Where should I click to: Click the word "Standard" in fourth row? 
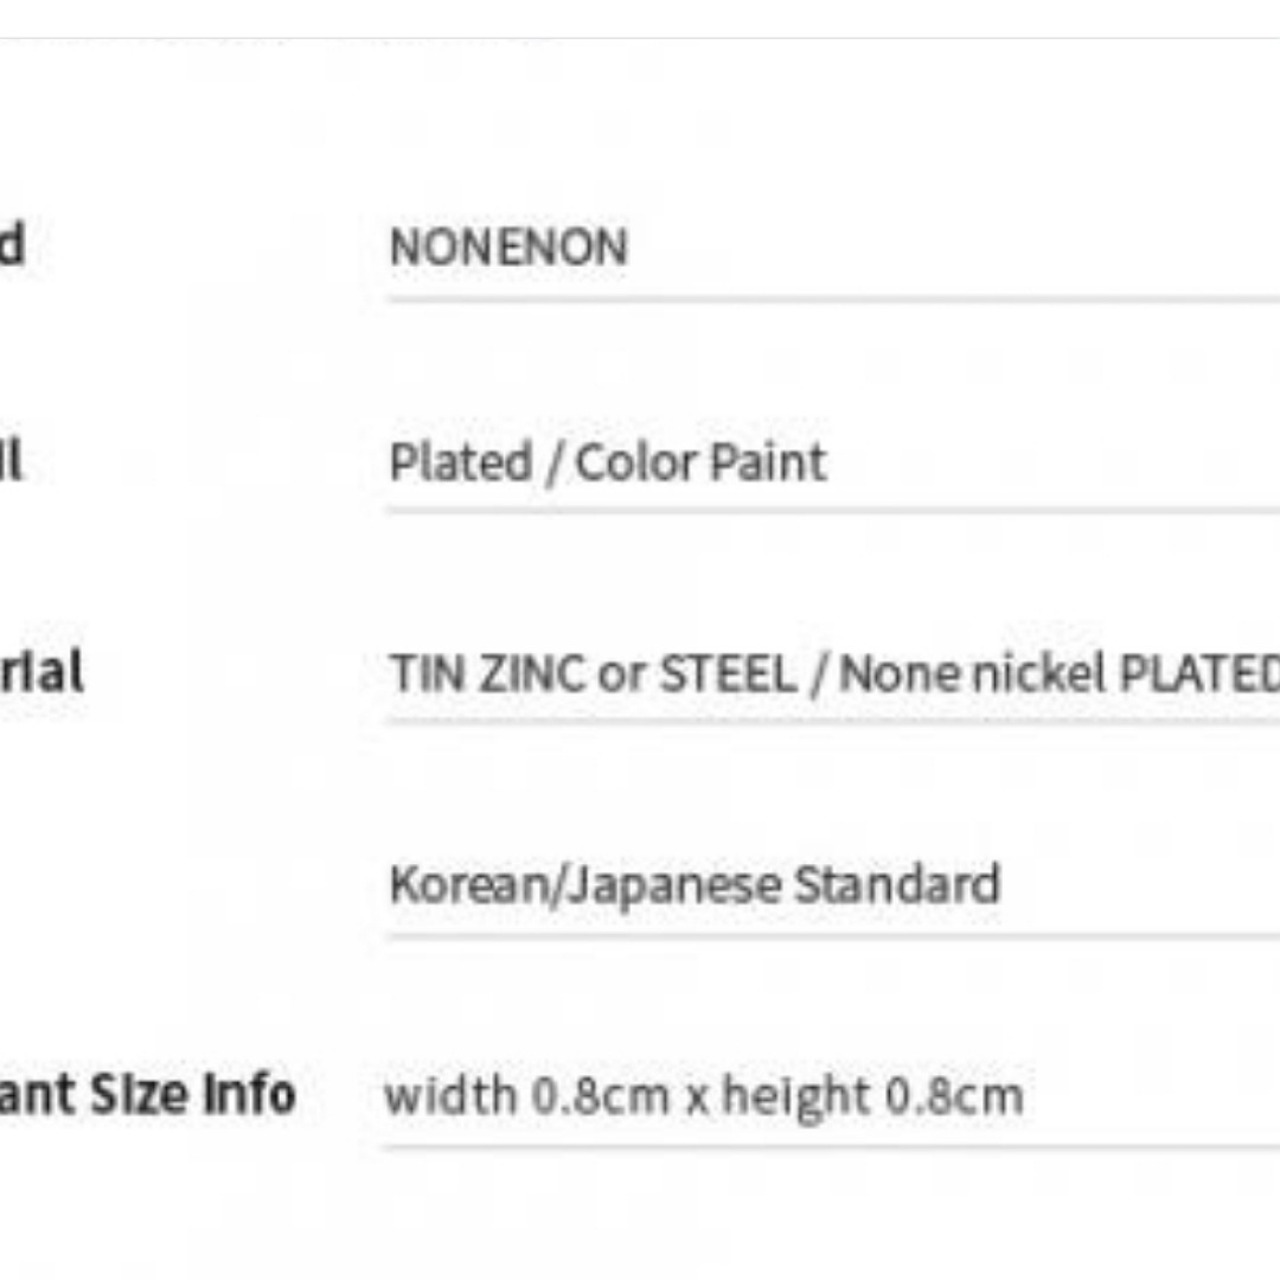(896, 885)
